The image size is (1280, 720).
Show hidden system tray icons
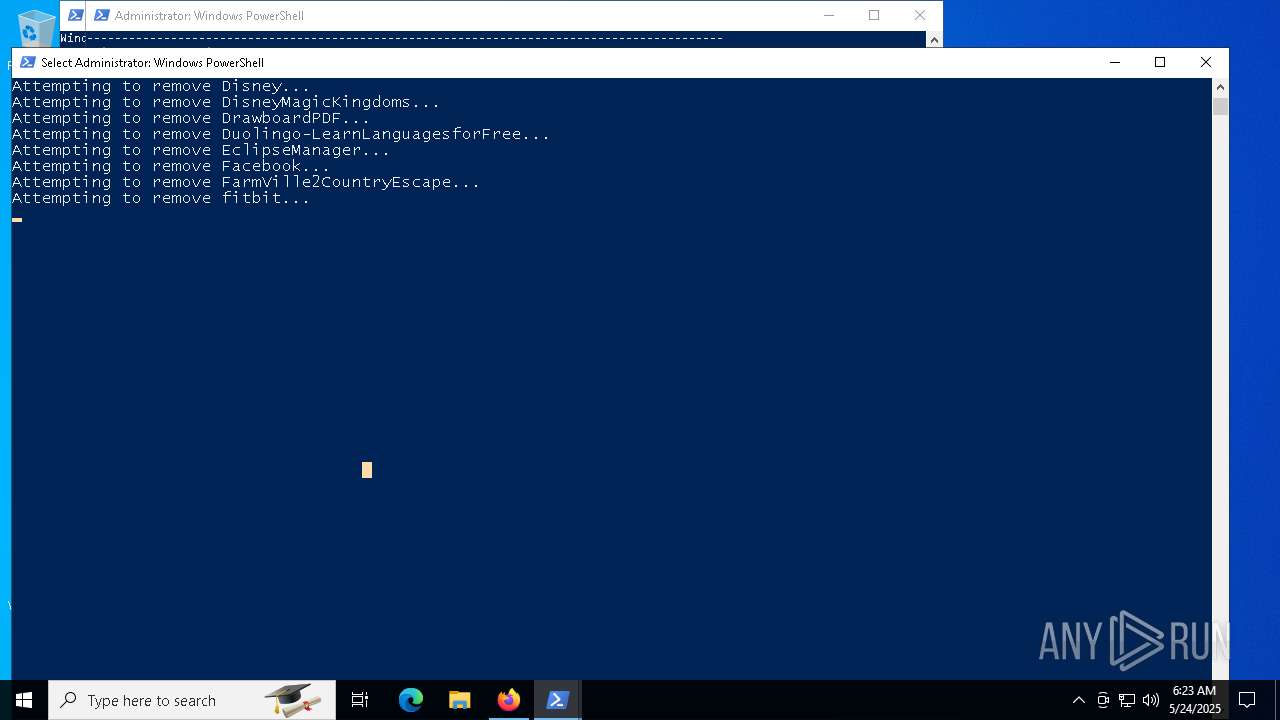click(1078, 700)
